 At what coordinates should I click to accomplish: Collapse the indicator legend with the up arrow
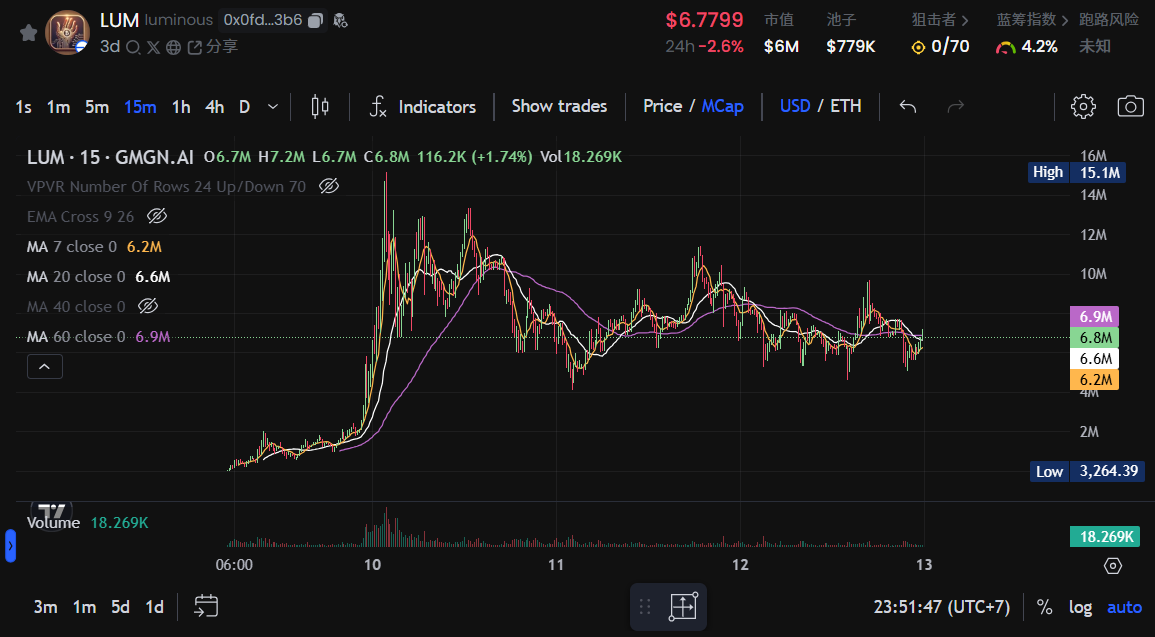[x=44, y=366]
